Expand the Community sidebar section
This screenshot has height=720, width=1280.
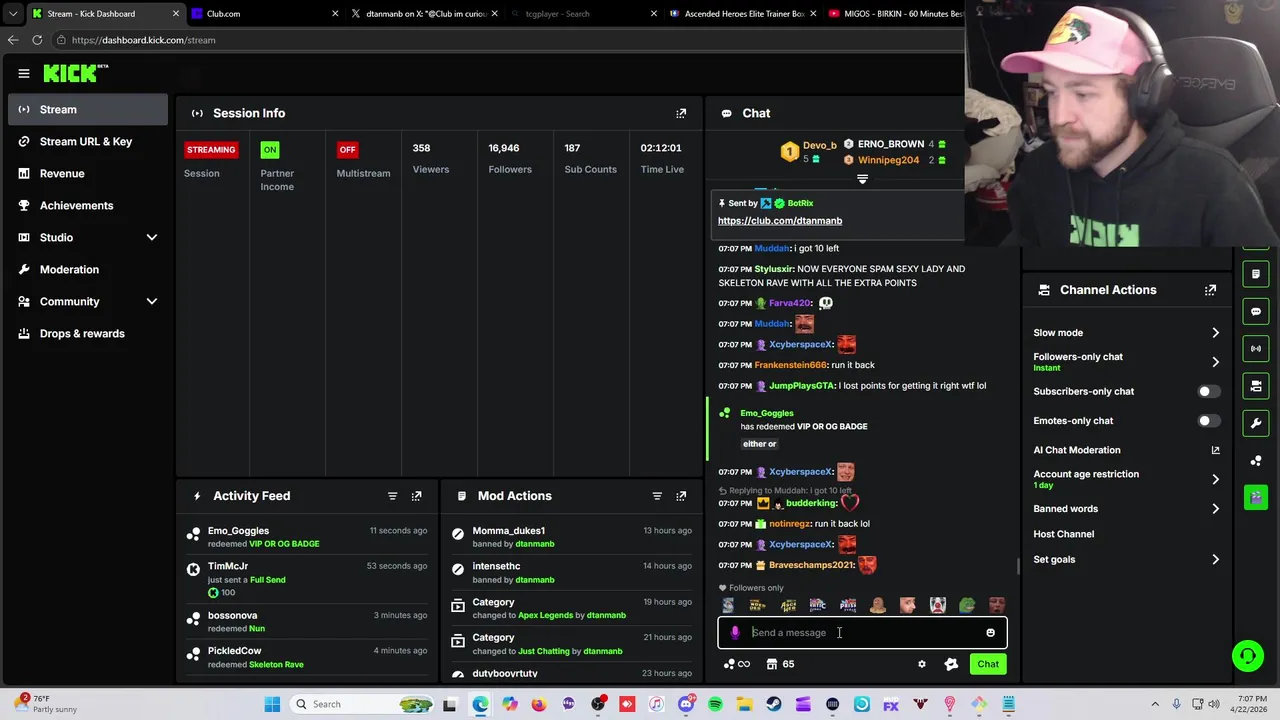click(x=152, y=301)
